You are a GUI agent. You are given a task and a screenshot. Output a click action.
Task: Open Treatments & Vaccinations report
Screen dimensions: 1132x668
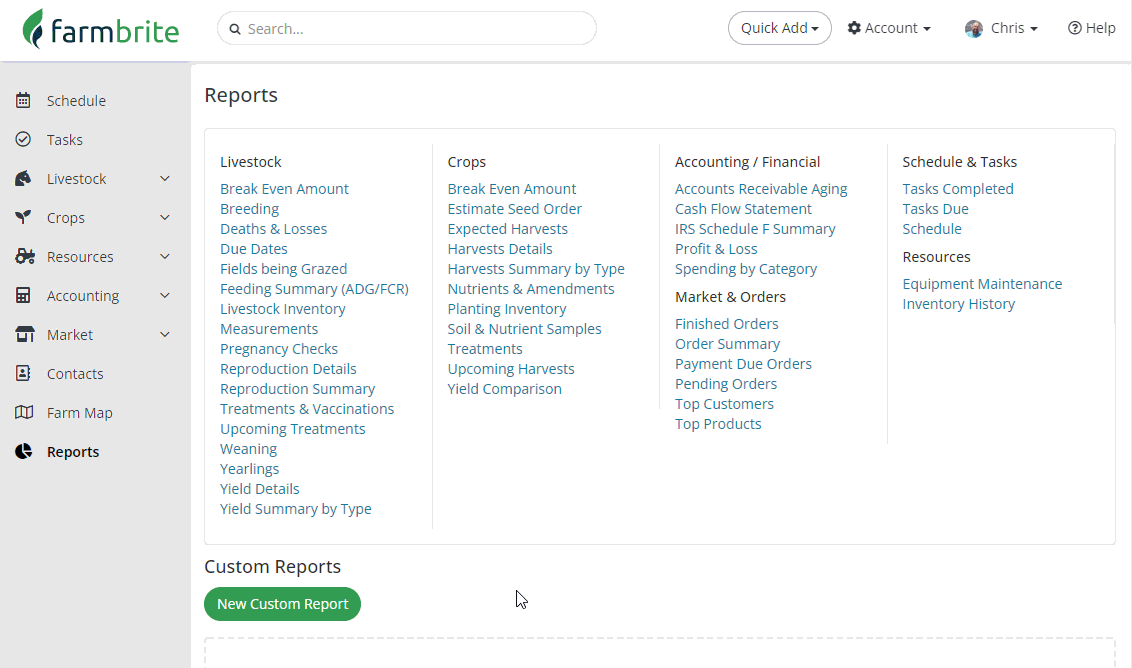(307, 409)
